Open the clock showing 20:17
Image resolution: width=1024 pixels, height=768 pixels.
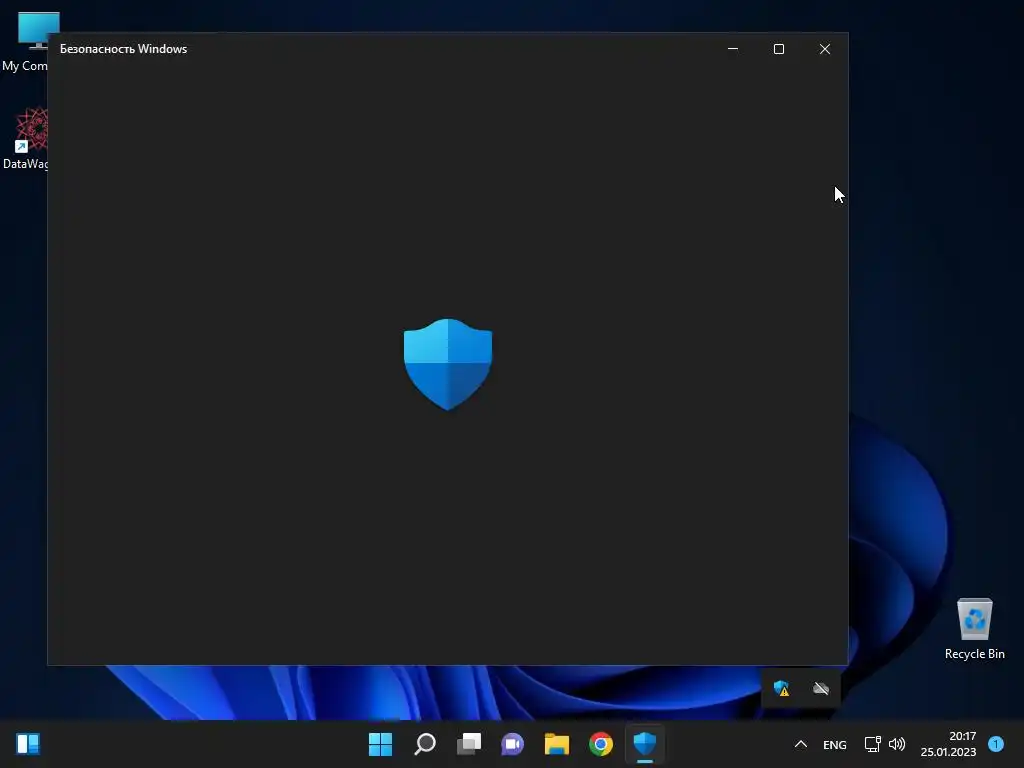(x=948, y=744)
